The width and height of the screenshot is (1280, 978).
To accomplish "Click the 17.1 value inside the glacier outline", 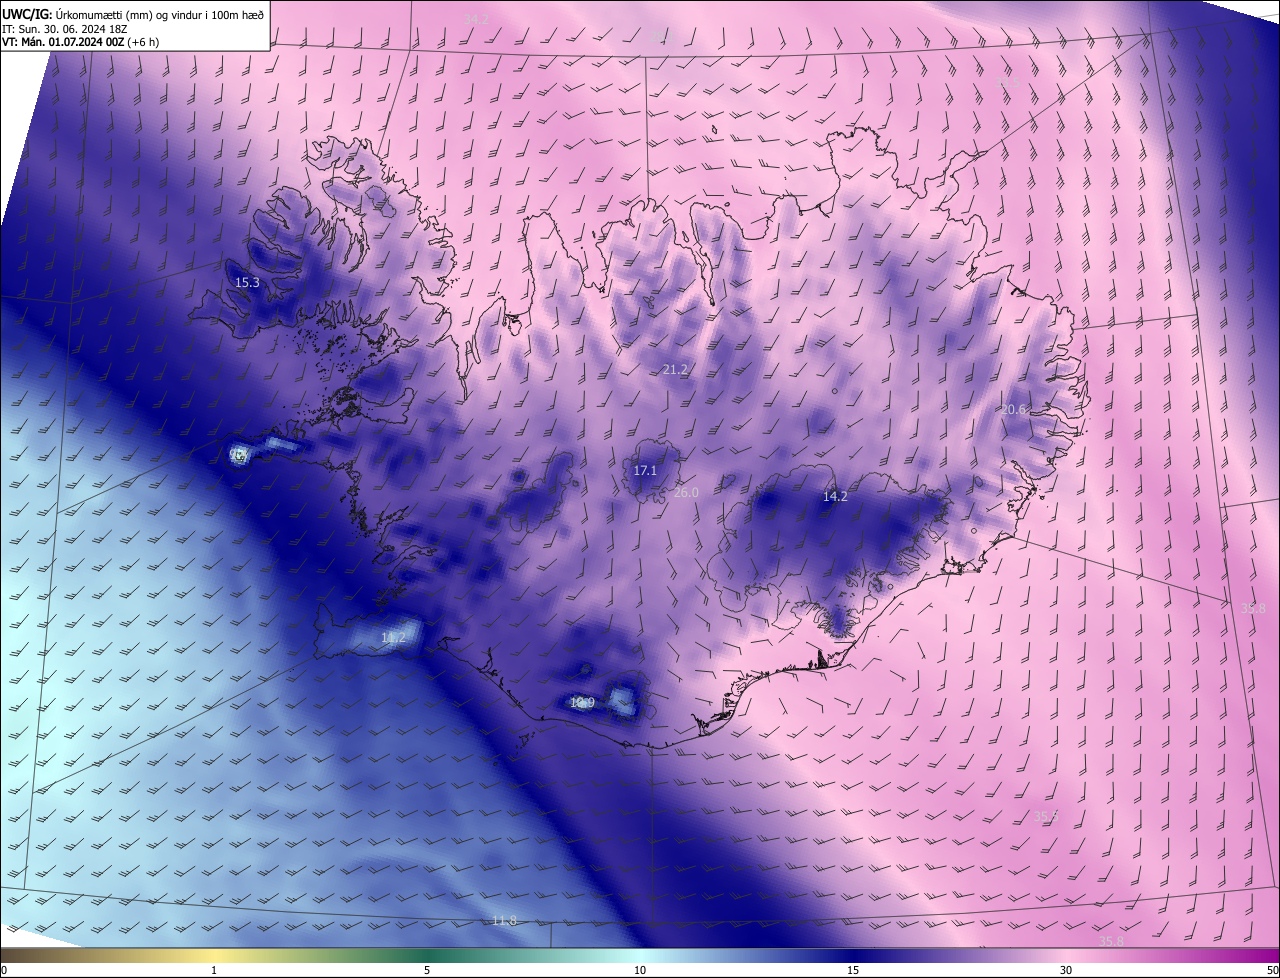I will tap(645, 471).
